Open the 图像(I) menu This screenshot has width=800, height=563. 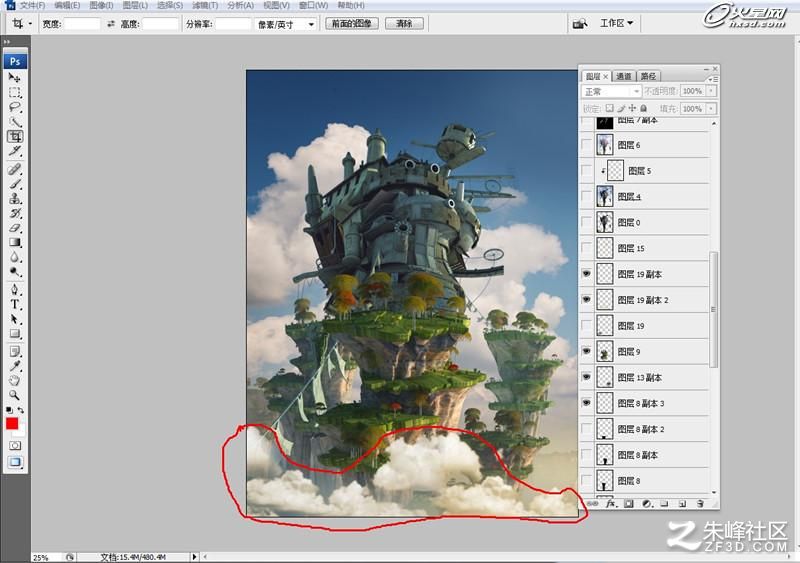coord(101,5)
